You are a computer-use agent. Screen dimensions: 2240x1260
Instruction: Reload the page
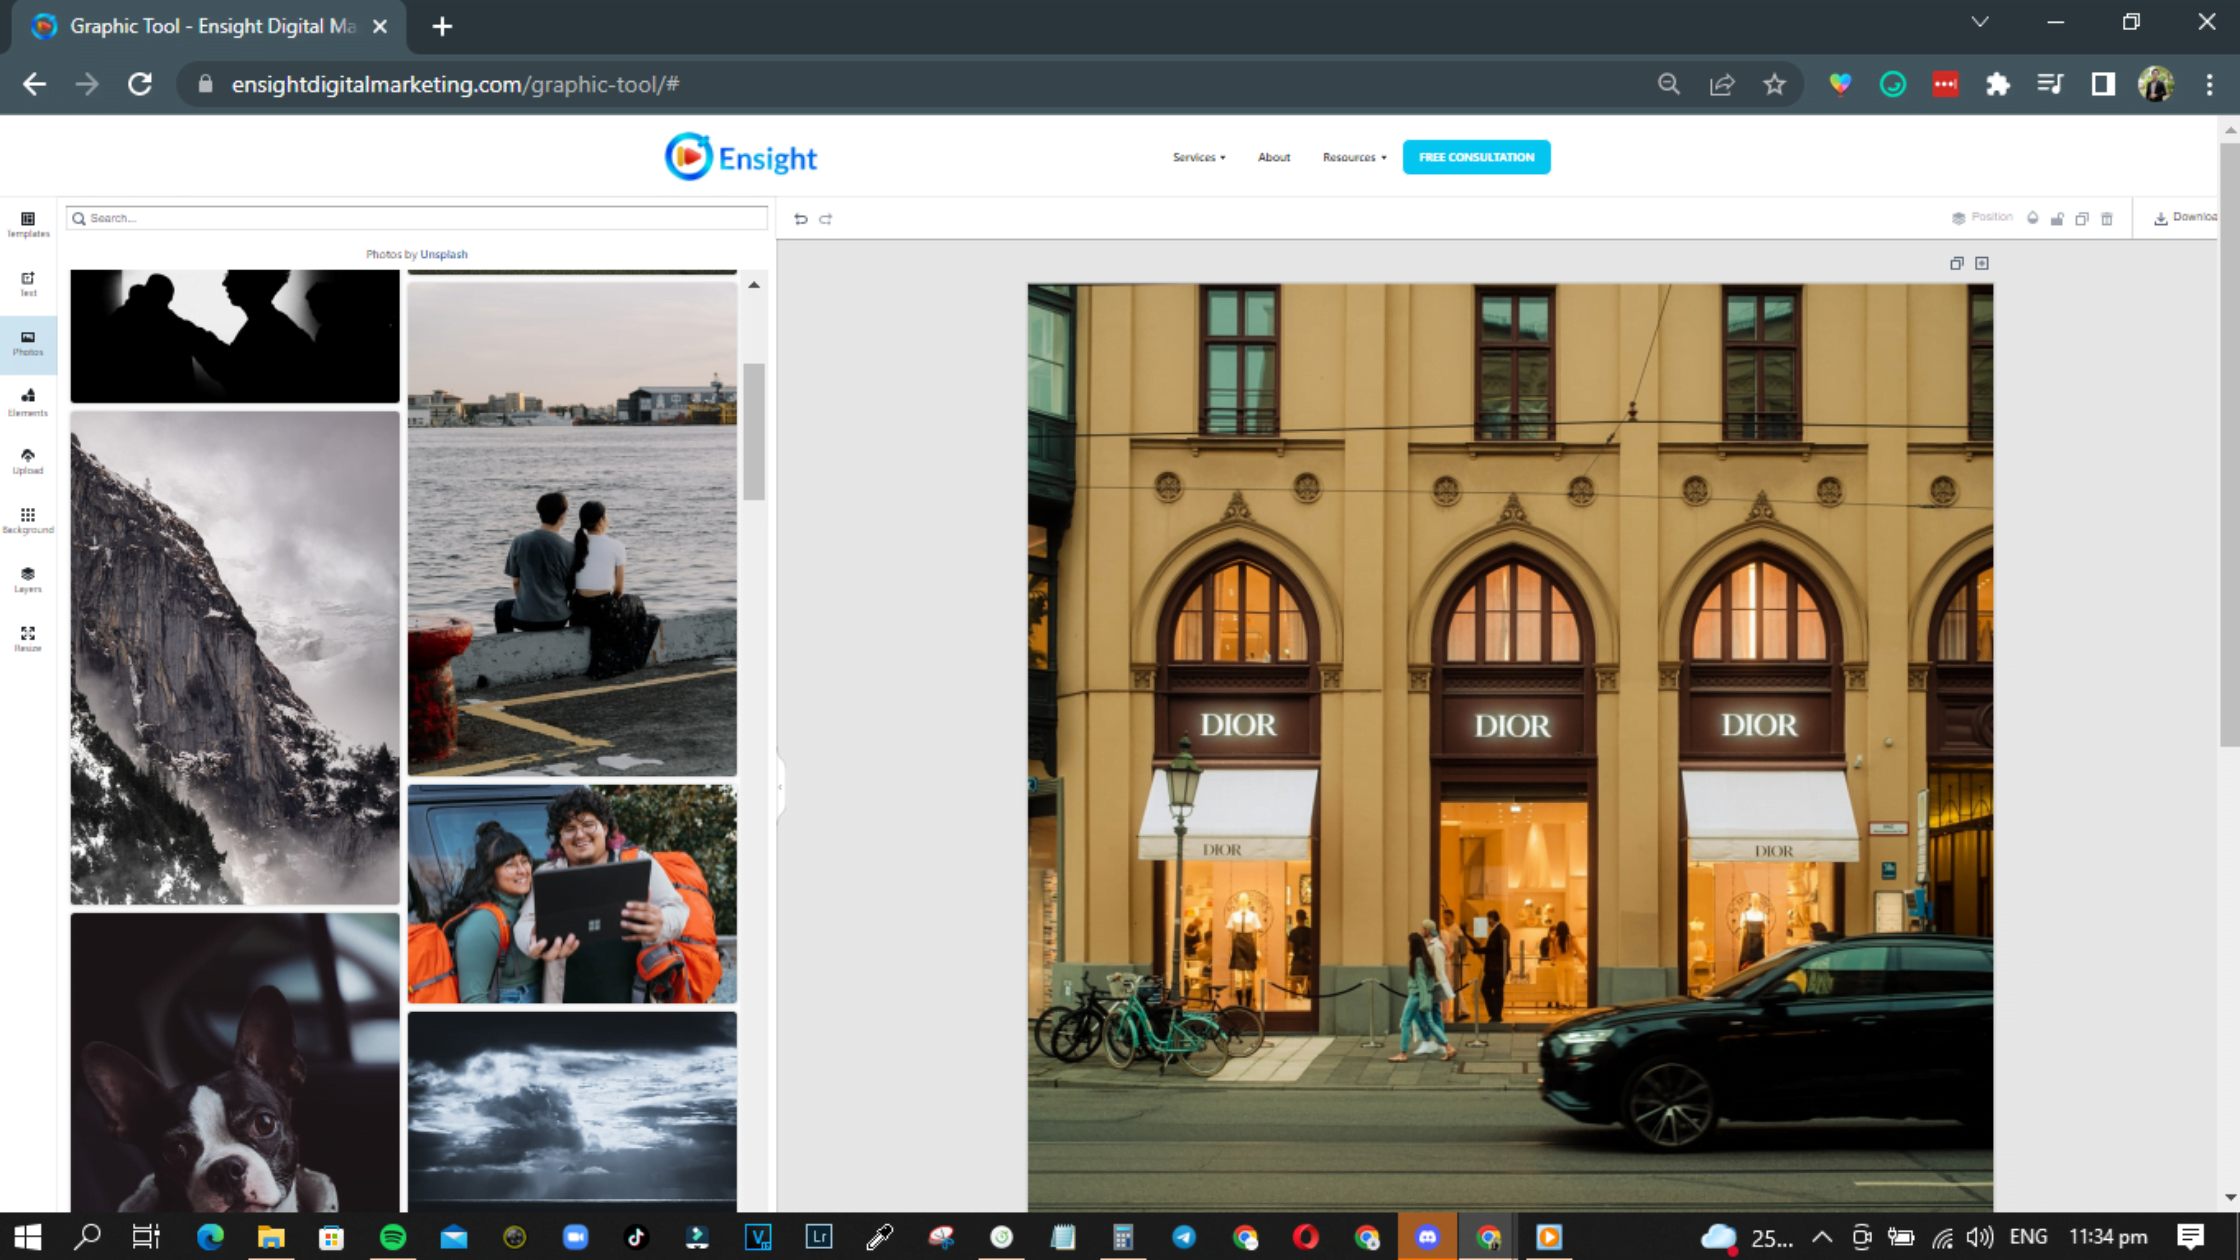[x=140, y=84]
